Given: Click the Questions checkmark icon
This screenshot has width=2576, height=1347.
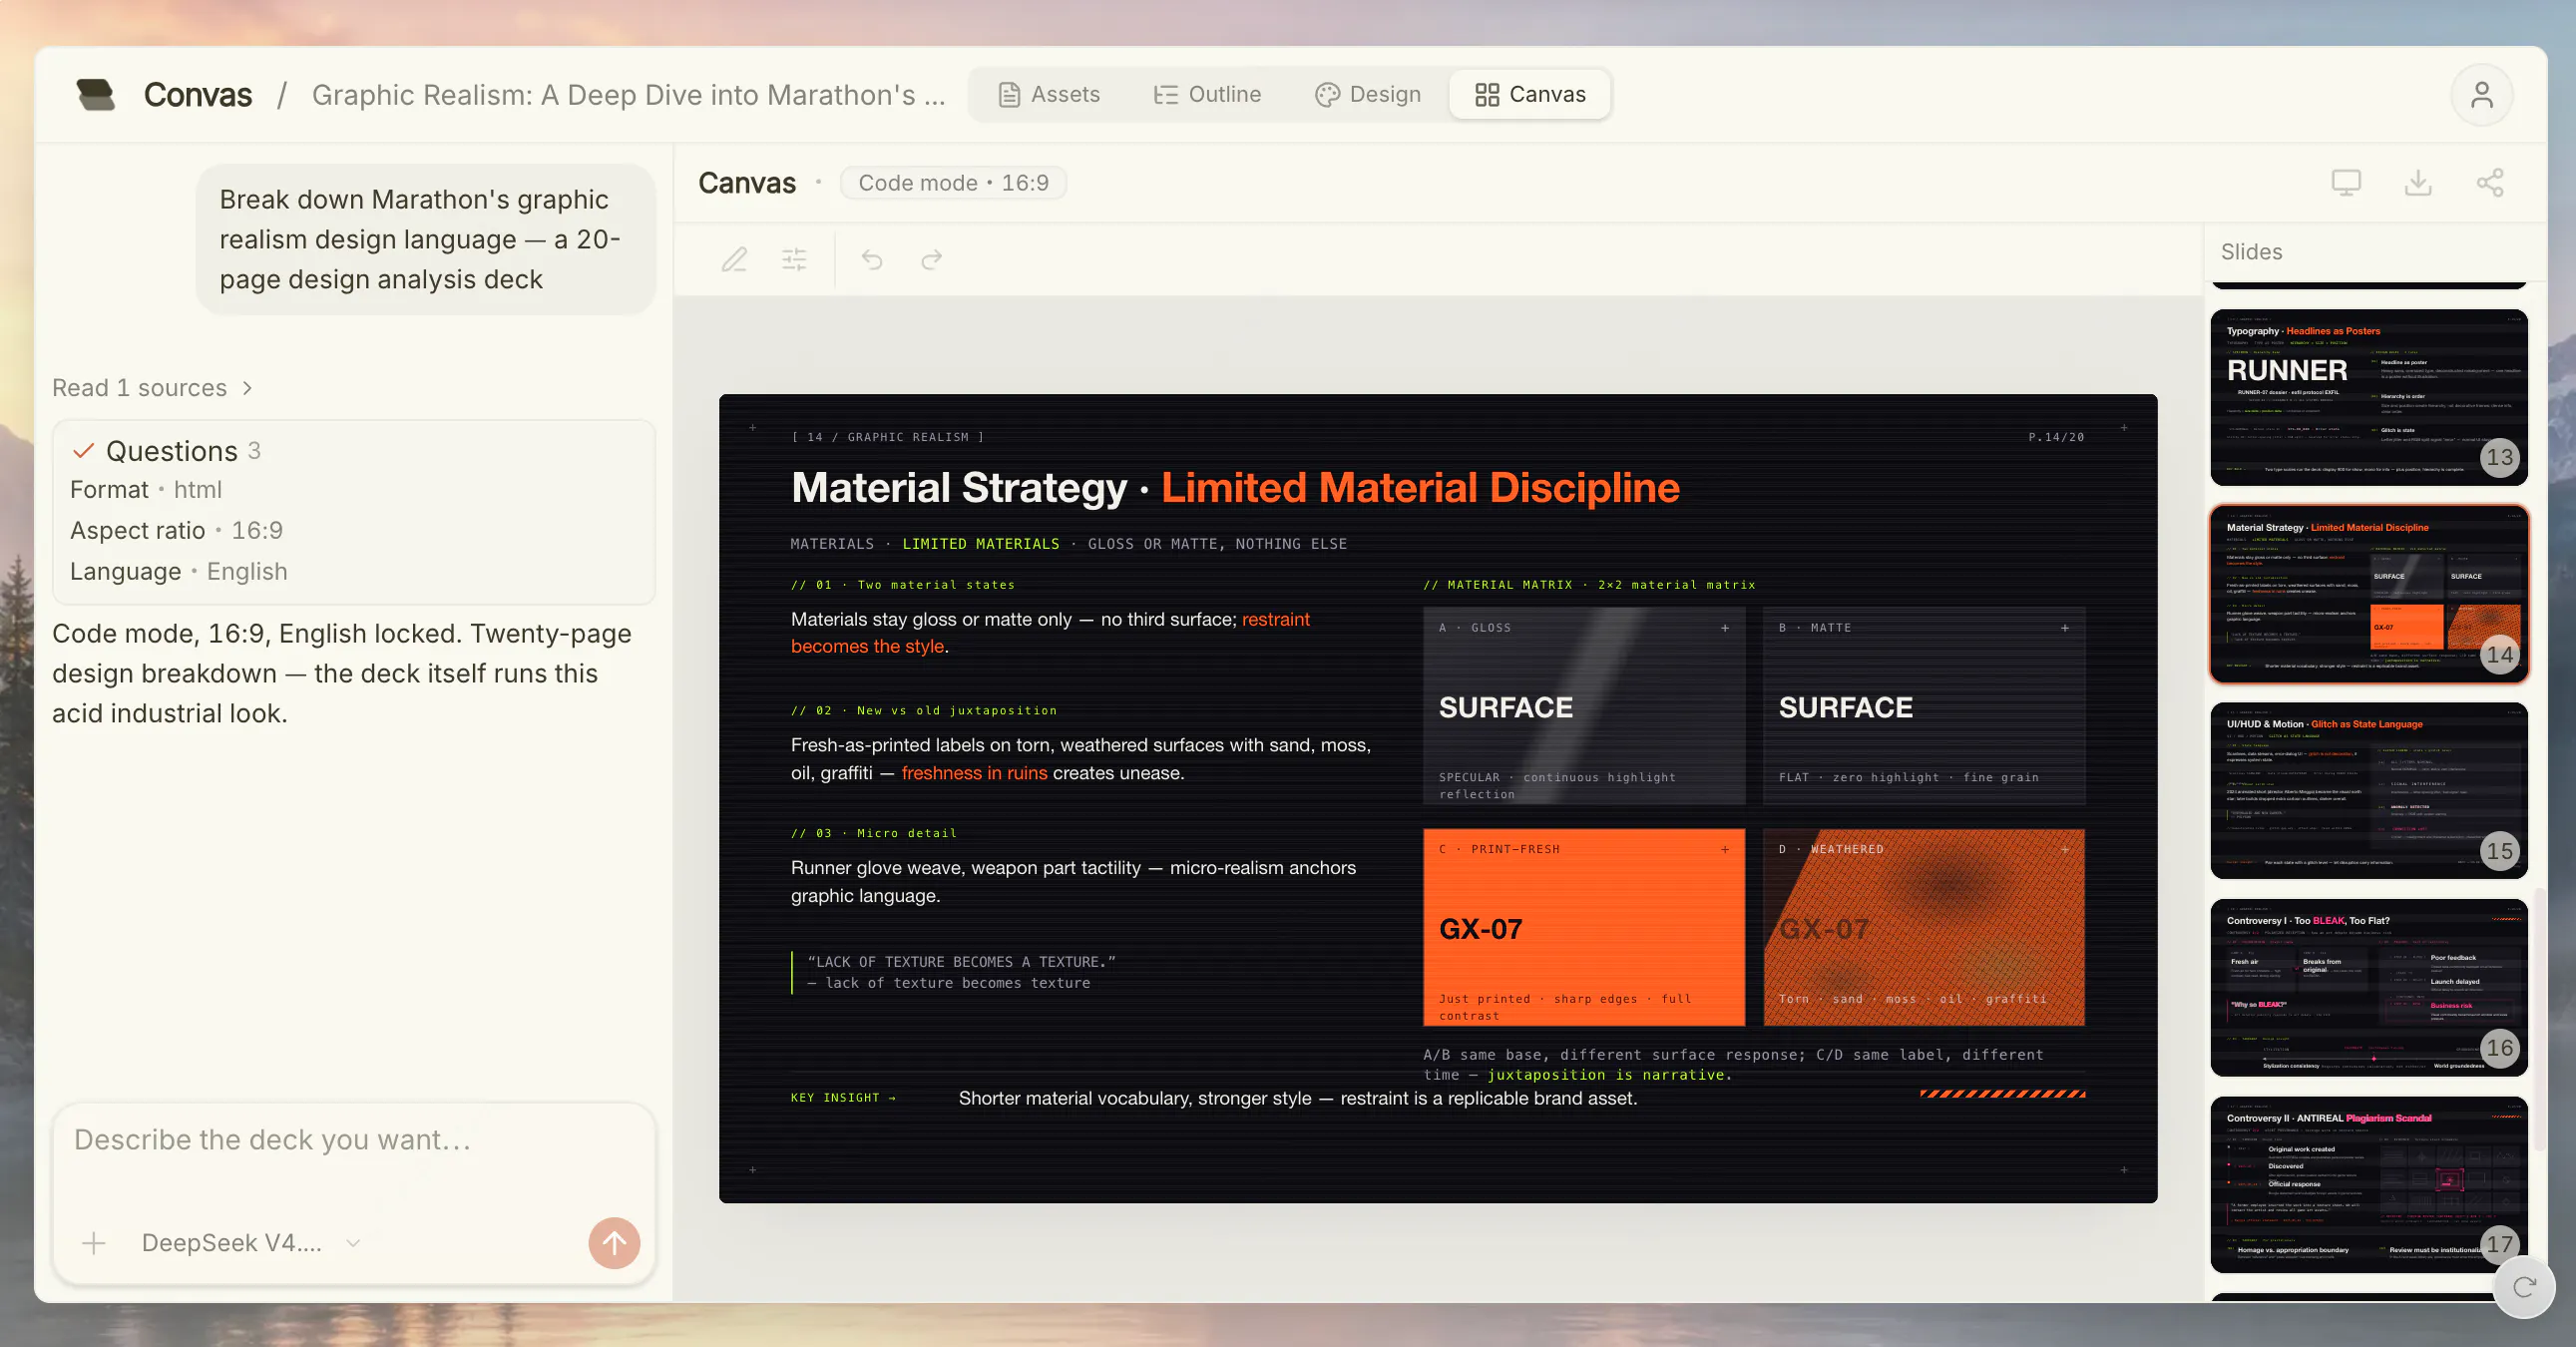Looking at the screenshot, I should [83, 451].
